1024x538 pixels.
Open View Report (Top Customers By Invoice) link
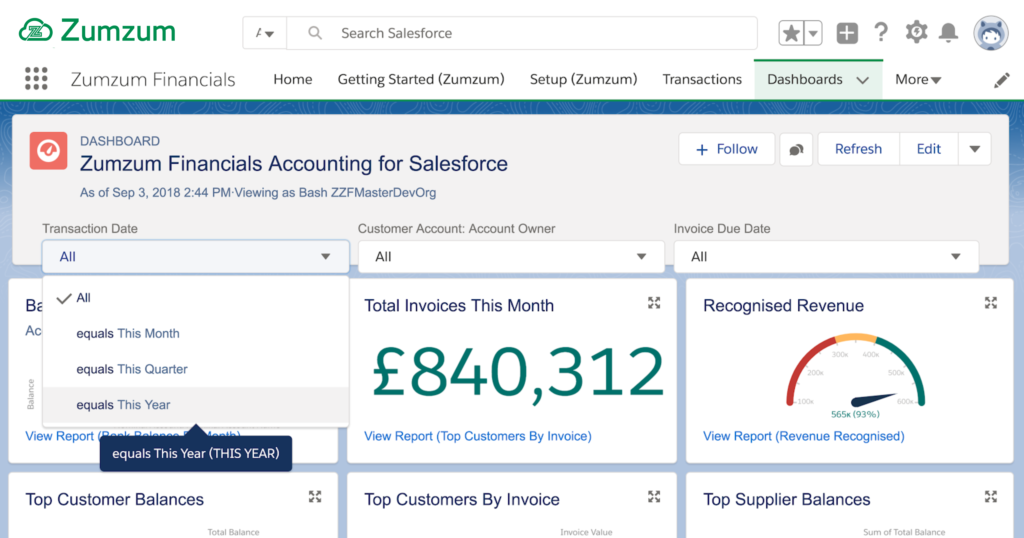[477, 436]
